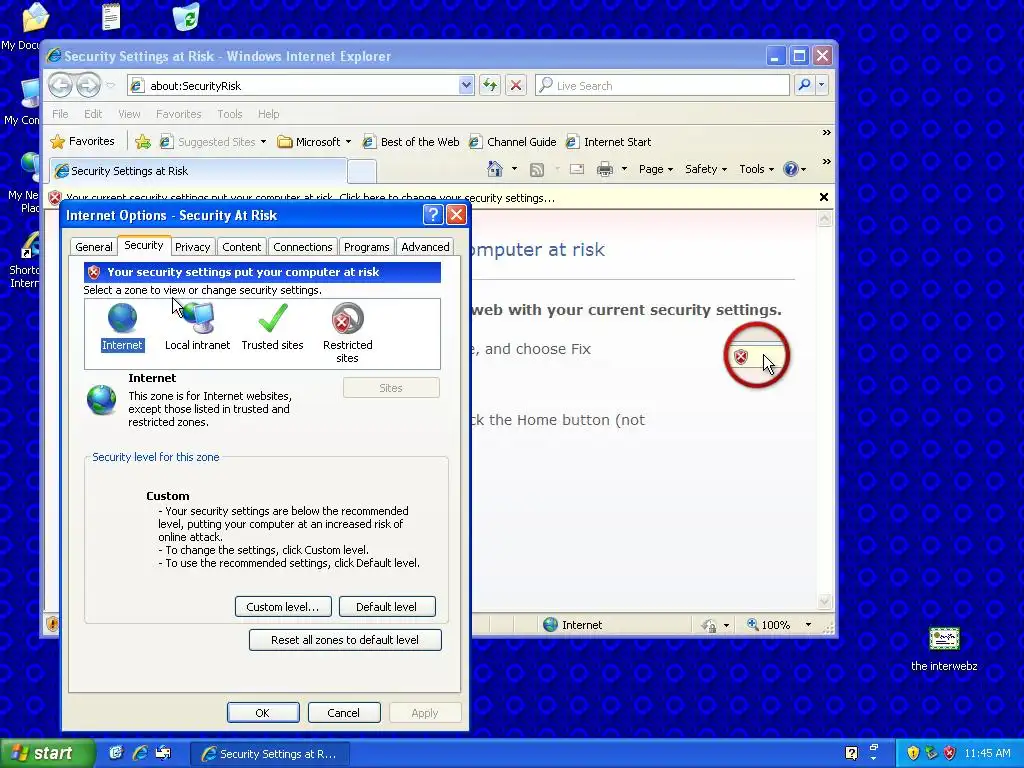Open the Page menu dropdown
This screenshot has height=768, width=1024.
tap(656, 169)
